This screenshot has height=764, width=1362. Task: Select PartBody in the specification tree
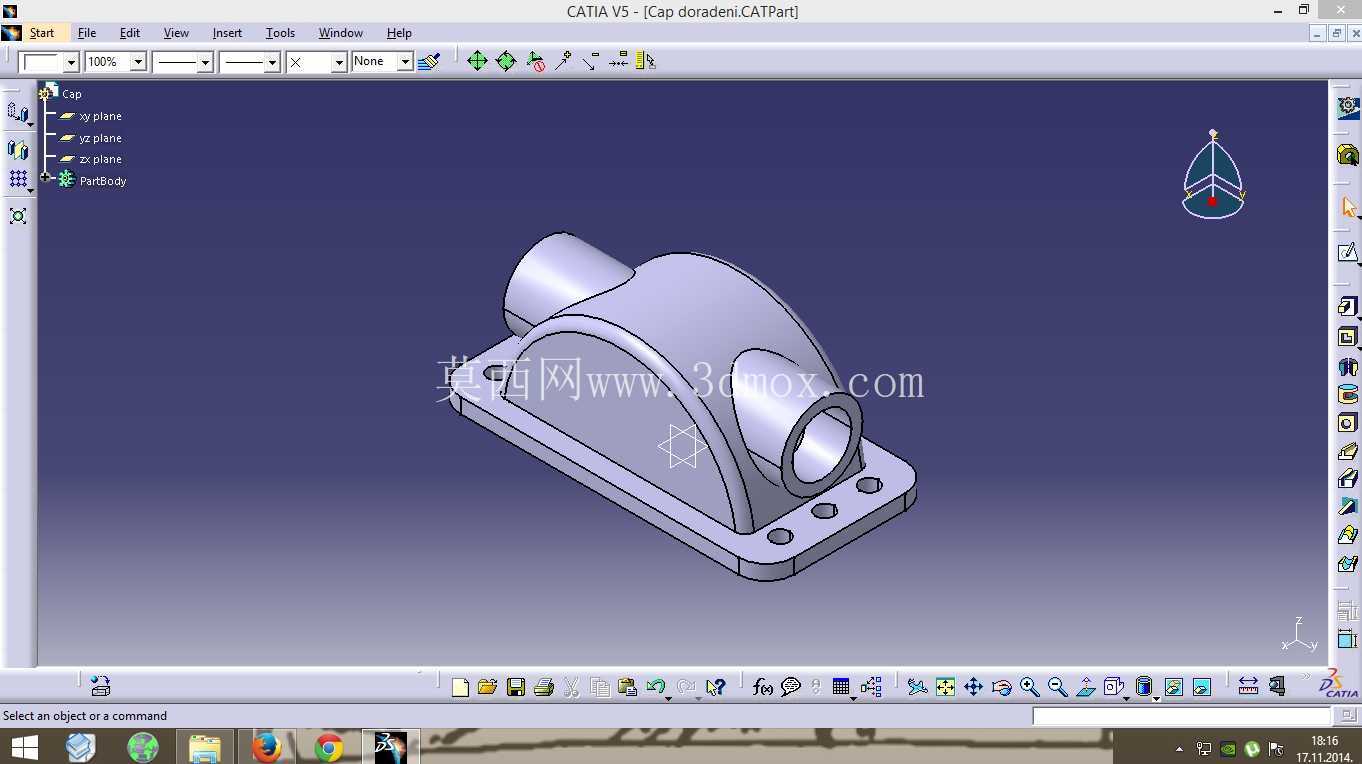[103, 181]
